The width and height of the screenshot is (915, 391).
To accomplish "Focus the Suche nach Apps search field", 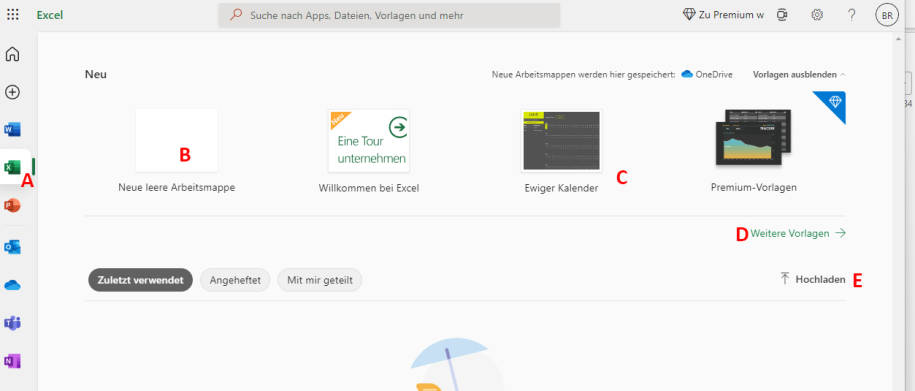I will (x=389, y=15).
